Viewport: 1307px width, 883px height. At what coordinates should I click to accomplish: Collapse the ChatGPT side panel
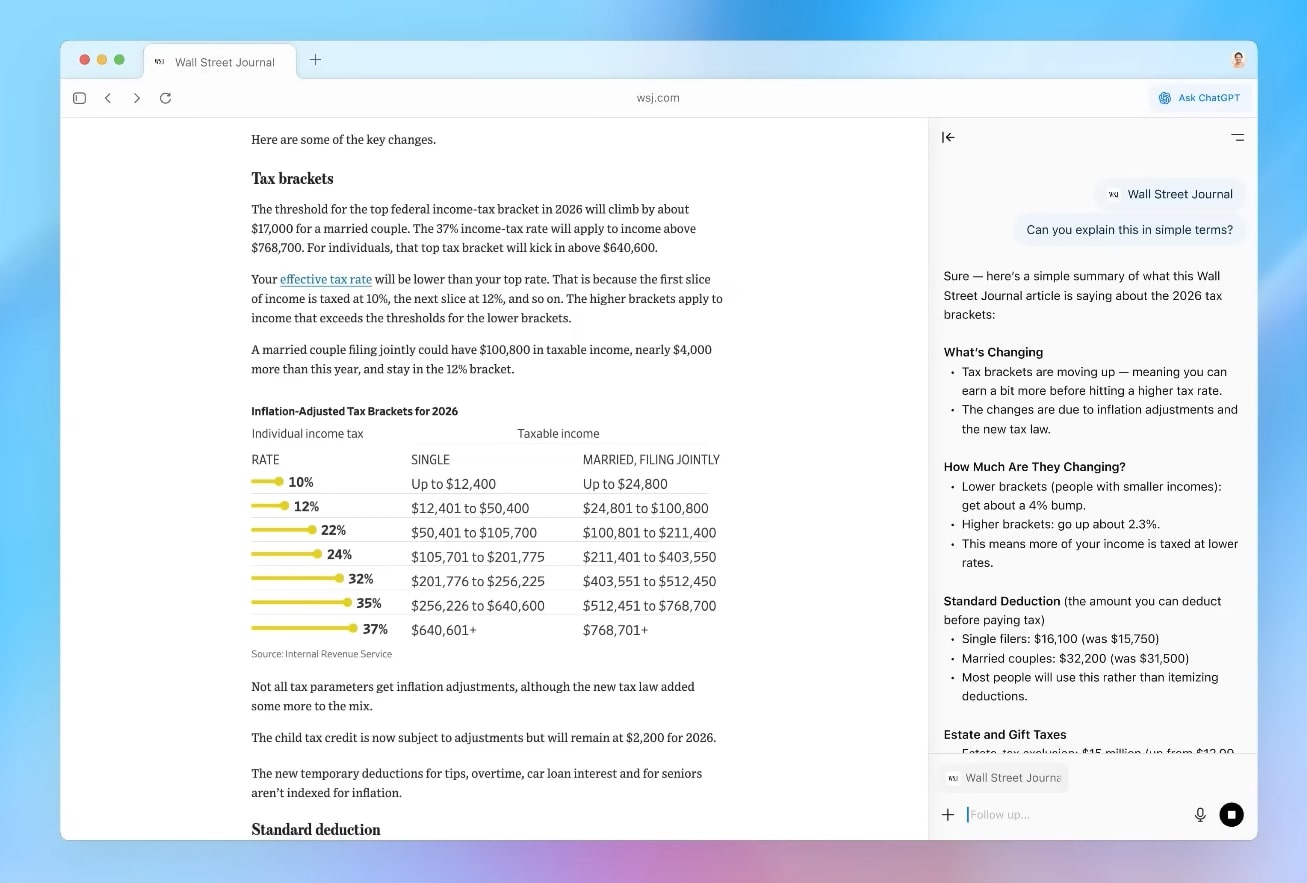point(948,138)
